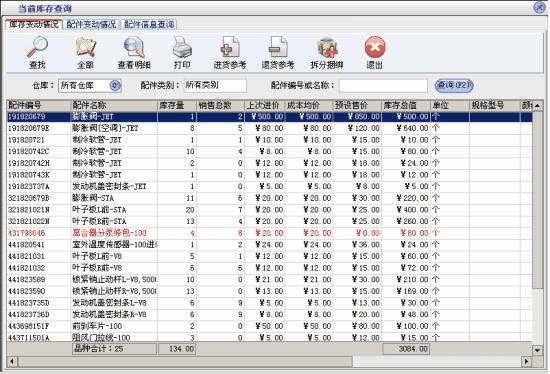
Task: Focus the 配件编号或名称 input field
Action: [x=383, y=86]
